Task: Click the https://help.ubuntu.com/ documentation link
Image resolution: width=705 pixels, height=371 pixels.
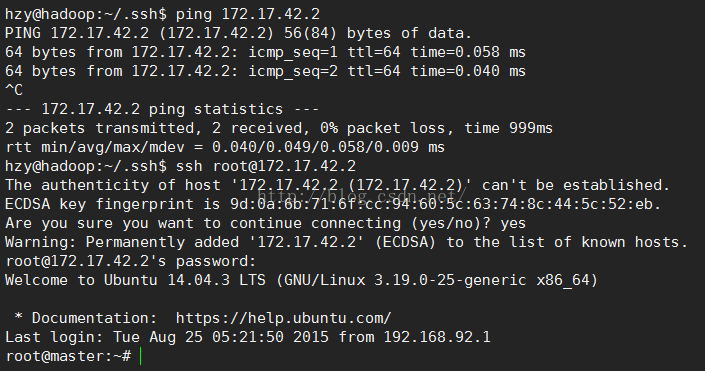Action: (x=284, y=318)
